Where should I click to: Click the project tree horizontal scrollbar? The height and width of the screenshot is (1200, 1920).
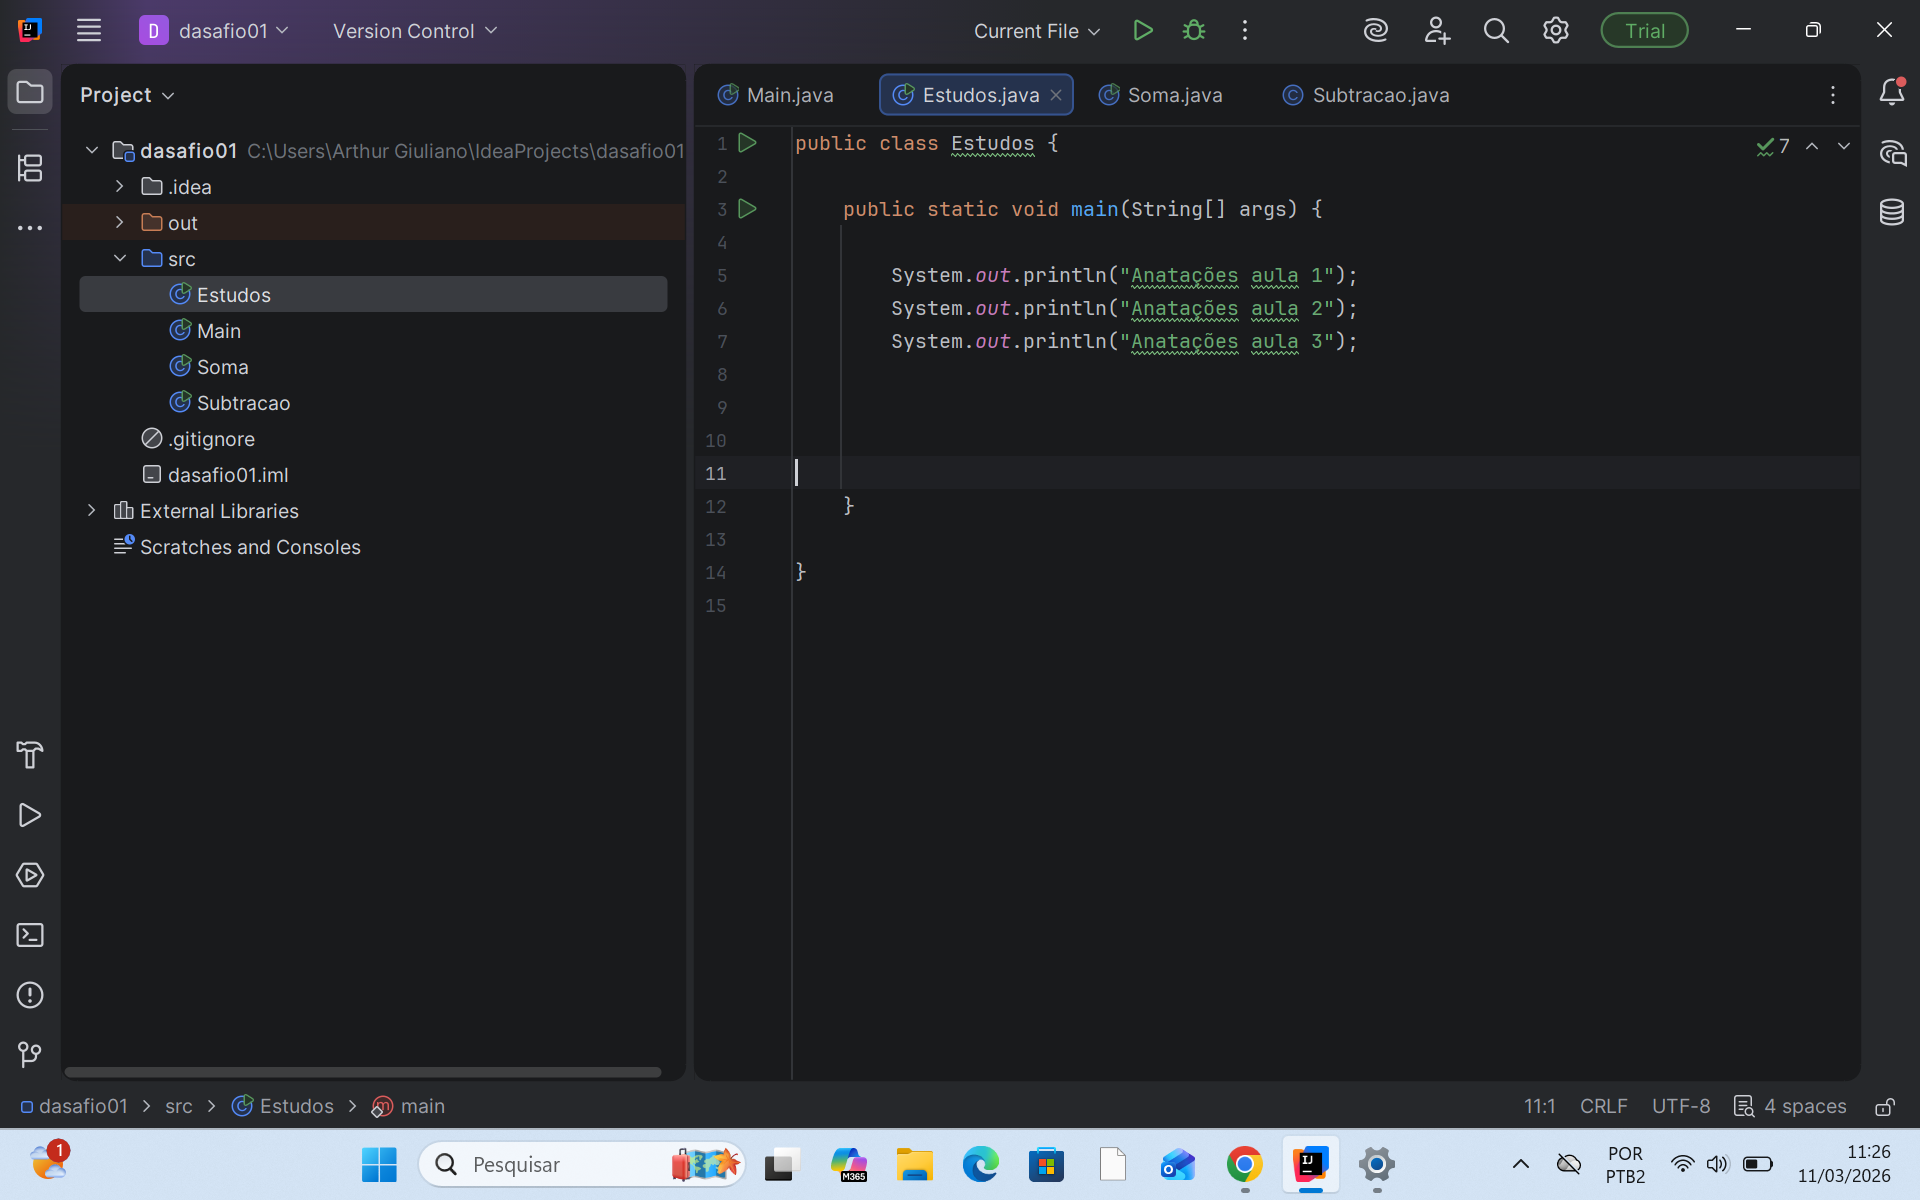coord(362,1072)
